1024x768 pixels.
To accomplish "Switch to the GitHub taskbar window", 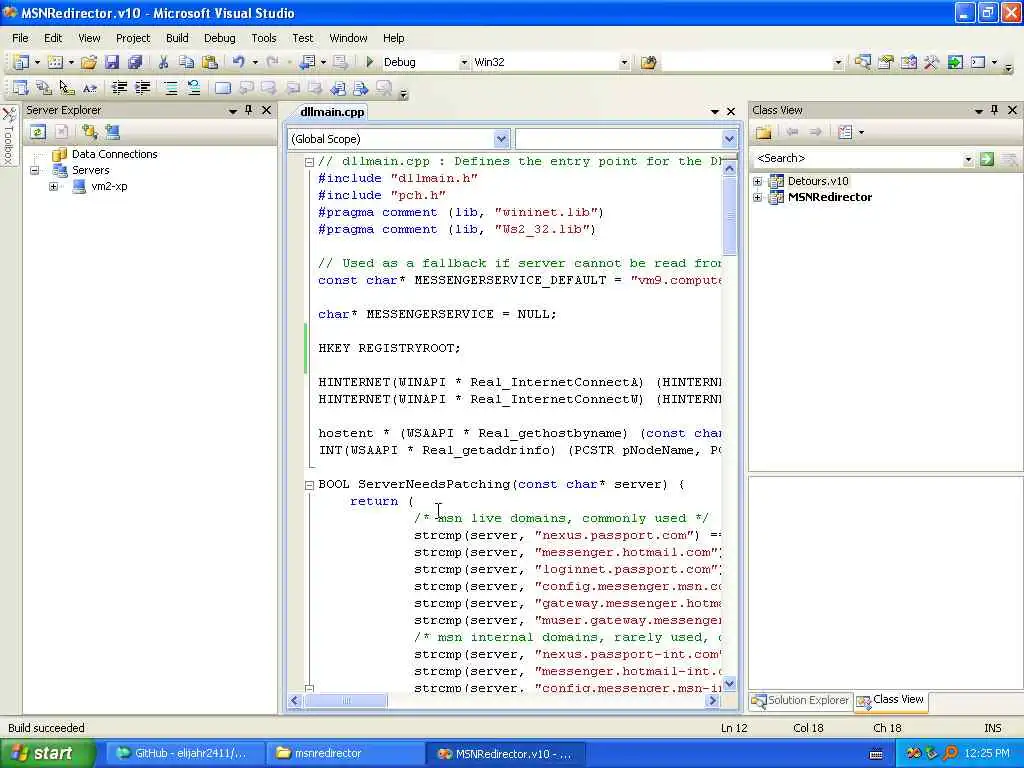I will point(184,754).
